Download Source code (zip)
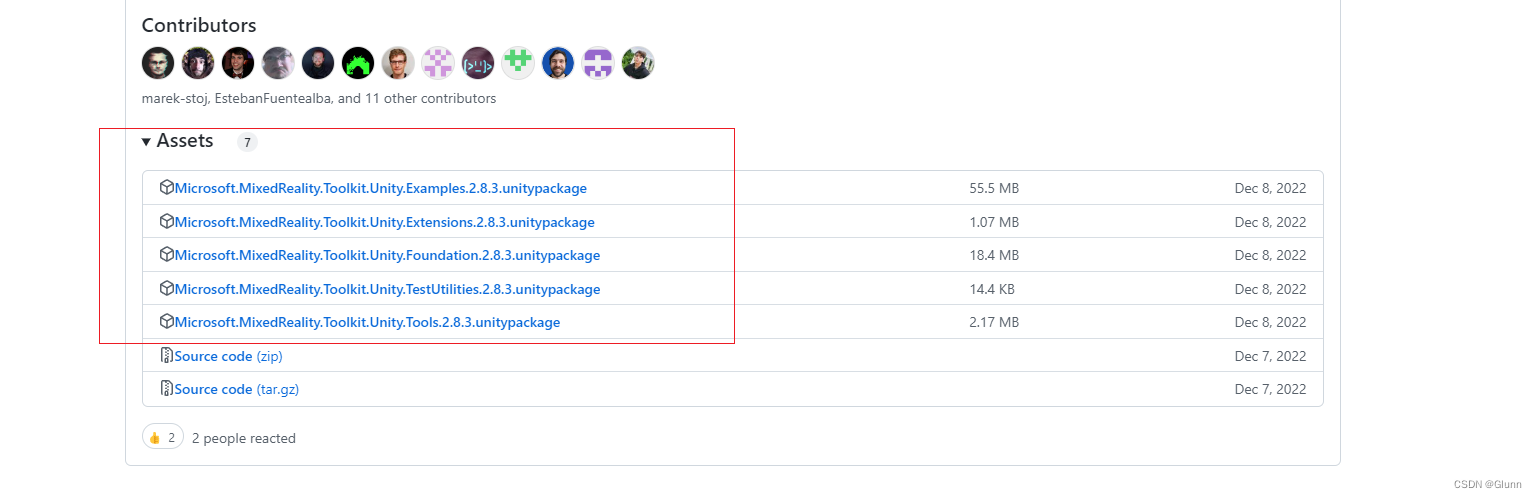Viewport: 1537px width, 498px height. coord(228,356)
